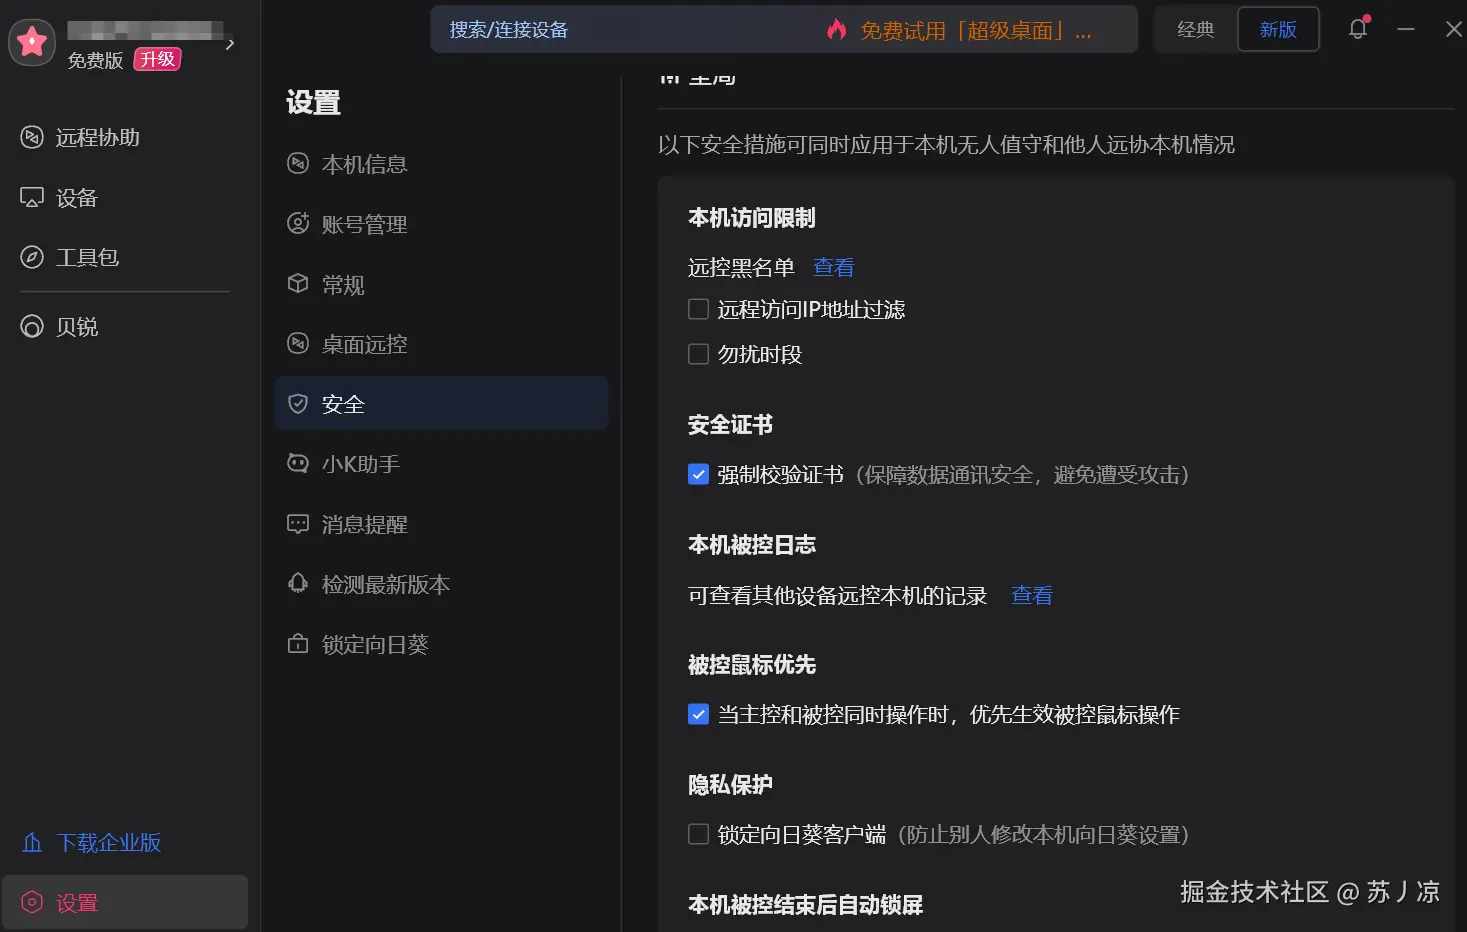Click the pink star avatar icon
The image size is (1467, 932).
32,42
